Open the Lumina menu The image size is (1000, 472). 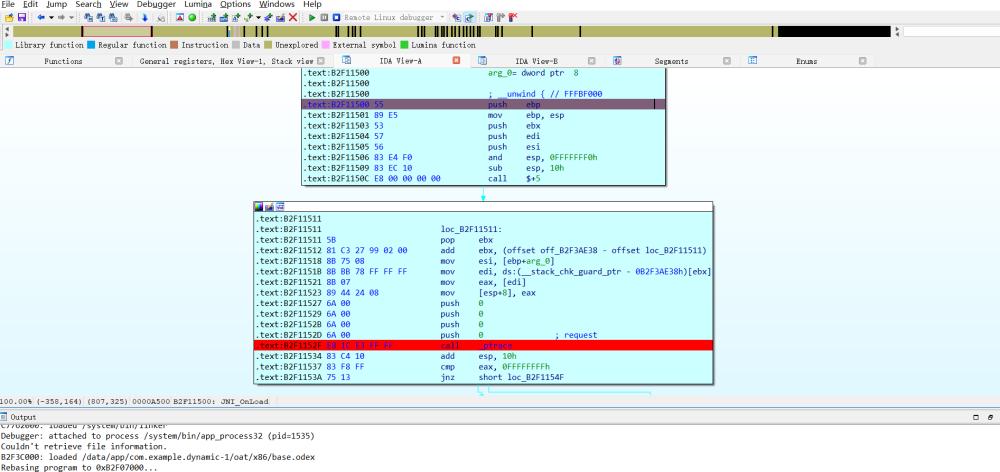(x=198, y=4)
